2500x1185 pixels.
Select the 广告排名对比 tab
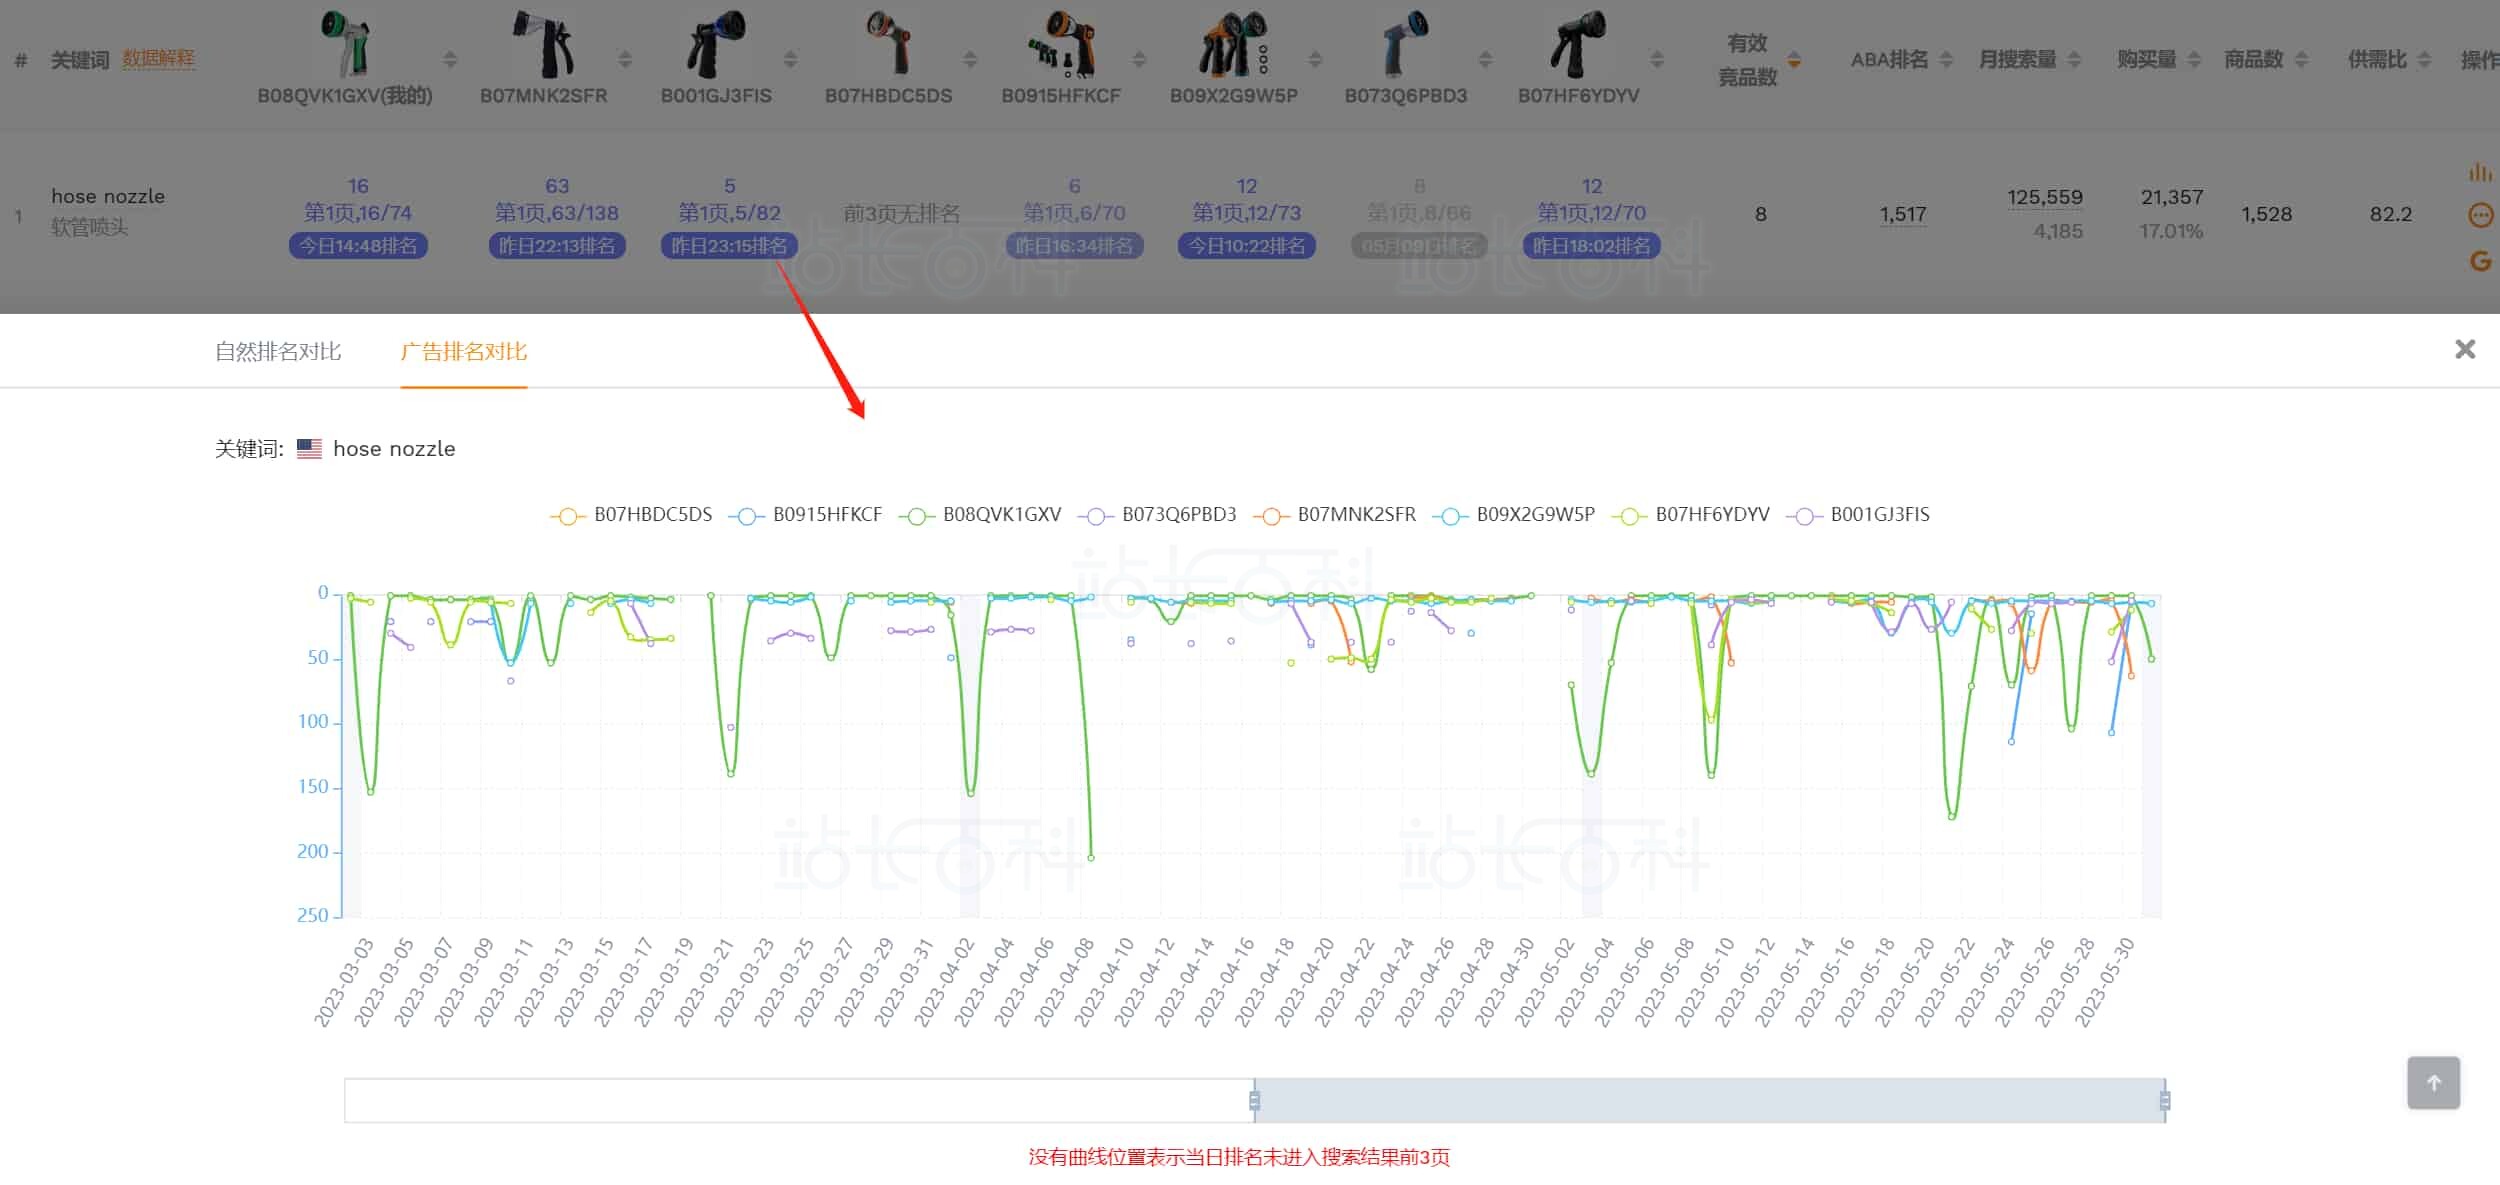(463, 351)
